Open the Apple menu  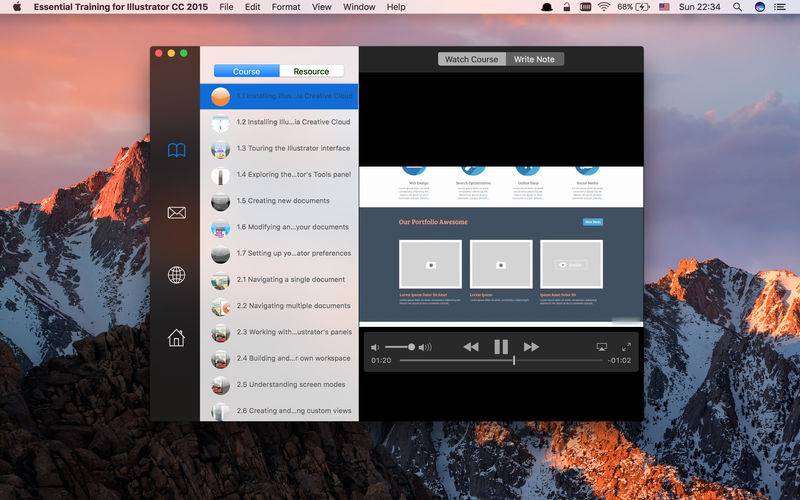point(17,7)
